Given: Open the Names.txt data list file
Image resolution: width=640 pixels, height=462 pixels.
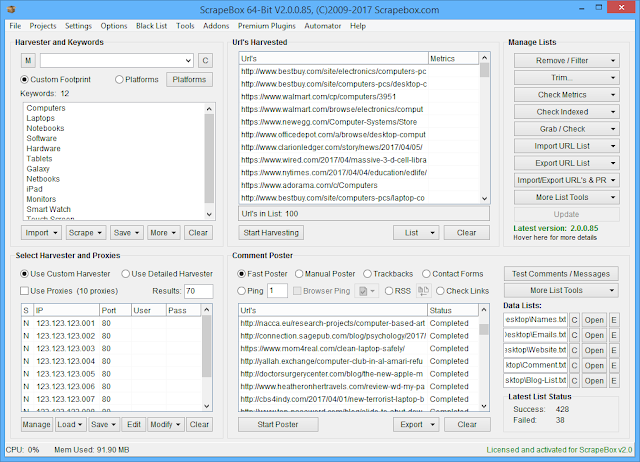Looking at the screenshot, I should coord(594,320).
